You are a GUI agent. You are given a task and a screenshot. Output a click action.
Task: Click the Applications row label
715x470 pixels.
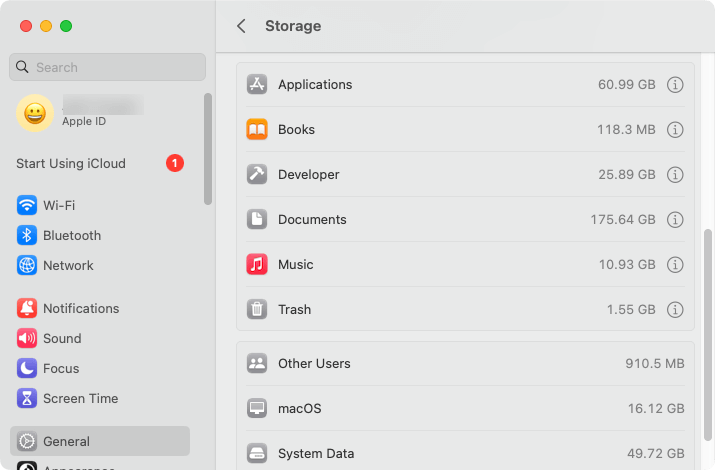315,84
